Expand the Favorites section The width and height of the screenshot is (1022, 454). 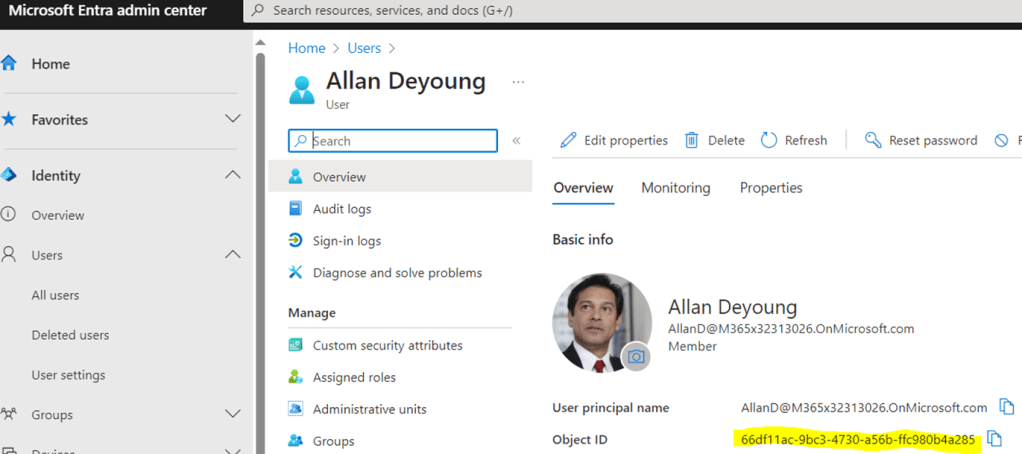click(232, 119)
